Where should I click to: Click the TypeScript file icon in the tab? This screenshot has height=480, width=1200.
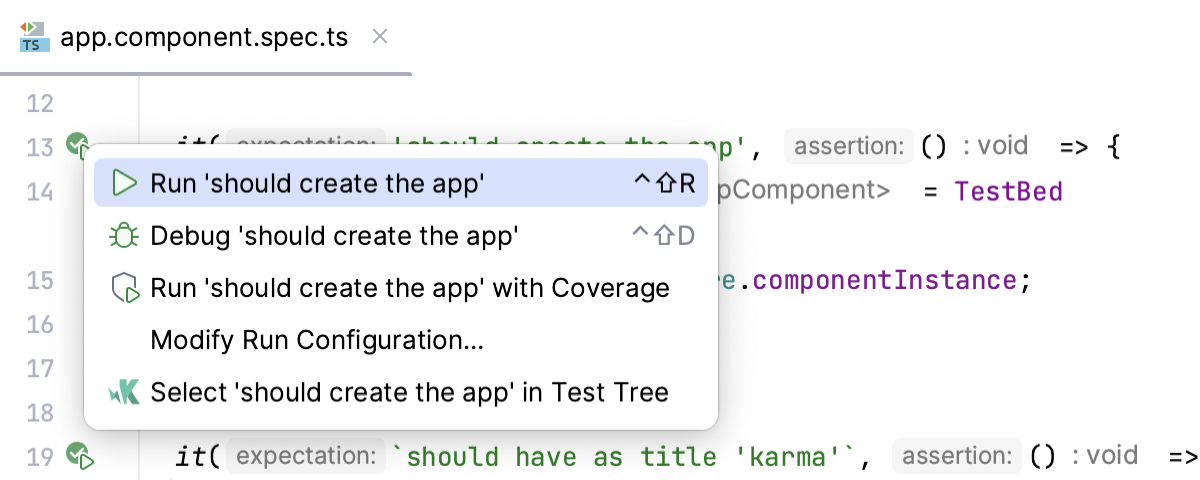click(x=34, y=37)
